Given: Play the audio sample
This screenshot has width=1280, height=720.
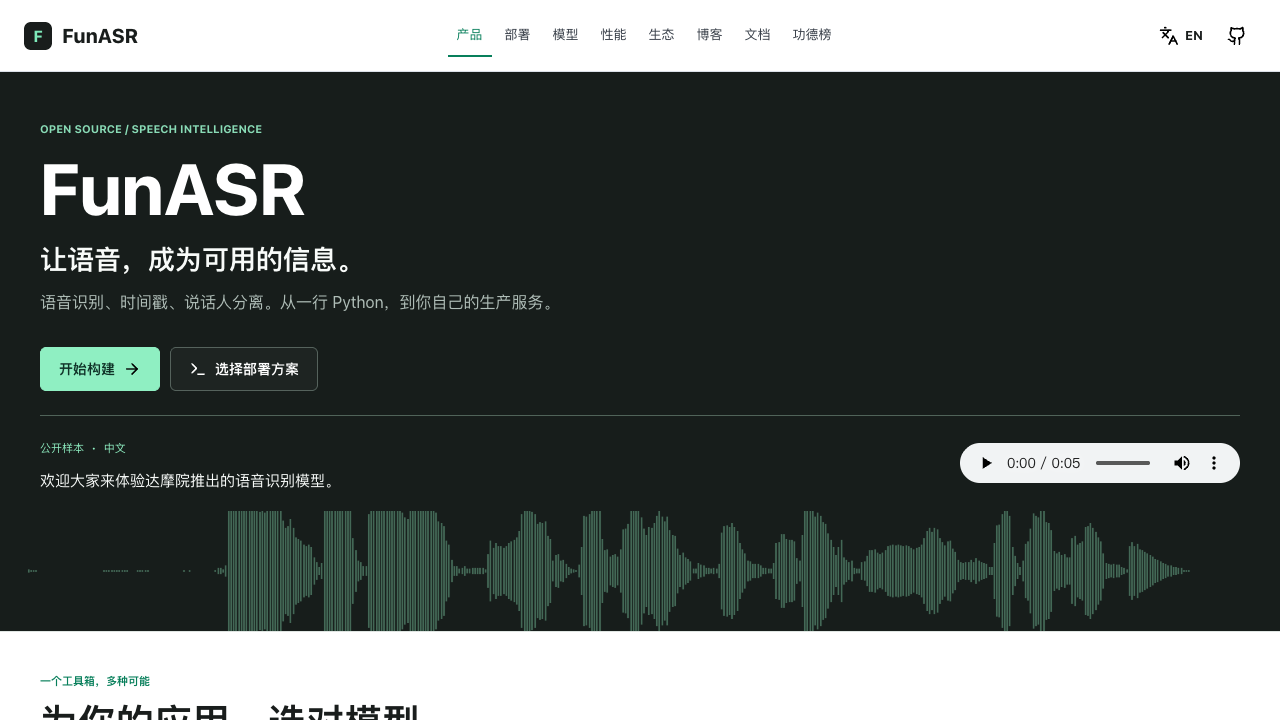Looking at the screenshot, I should [986, 463].
